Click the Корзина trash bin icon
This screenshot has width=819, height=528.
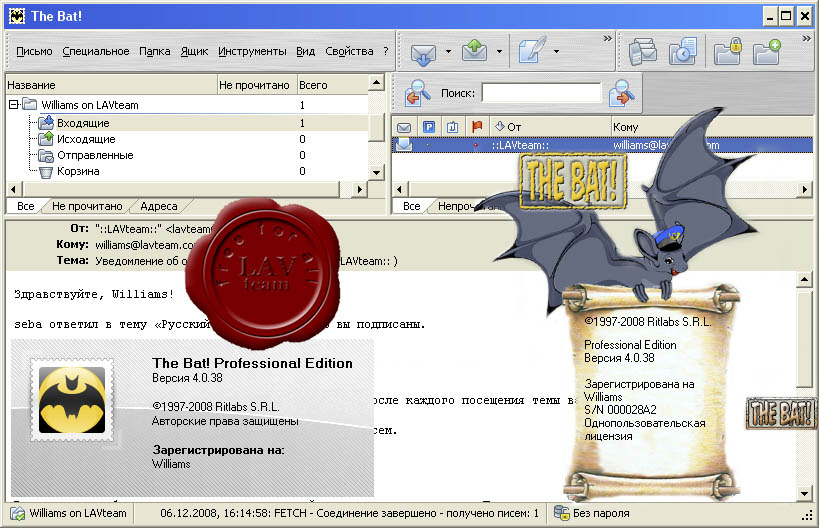click(x=46, y=172)
